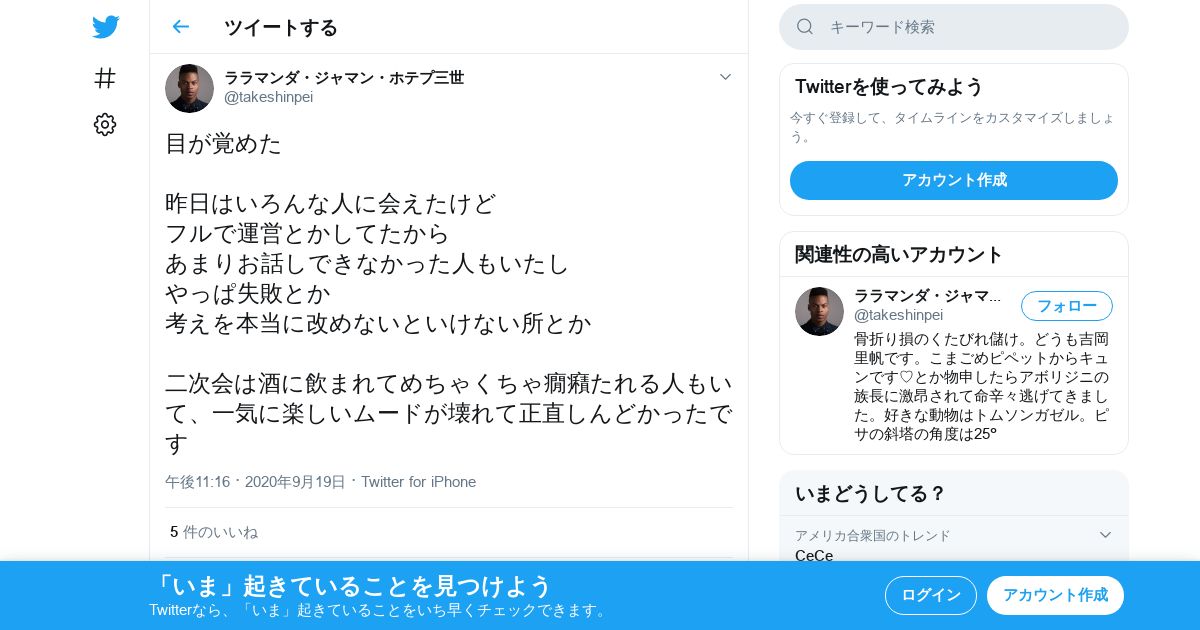Viewport: 1200px width, 630px height.
Task: Click in the キーワード検索 search field
Action: 954,27
